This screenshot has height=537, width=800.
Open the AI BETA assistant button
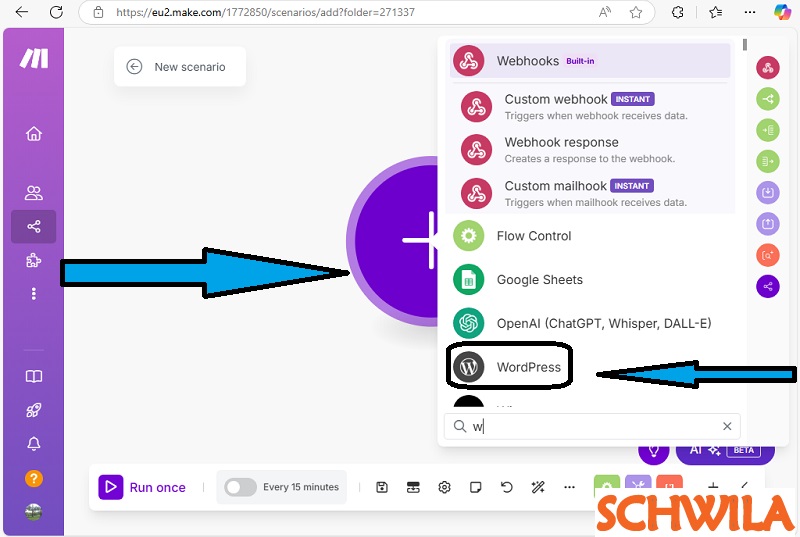725,453
